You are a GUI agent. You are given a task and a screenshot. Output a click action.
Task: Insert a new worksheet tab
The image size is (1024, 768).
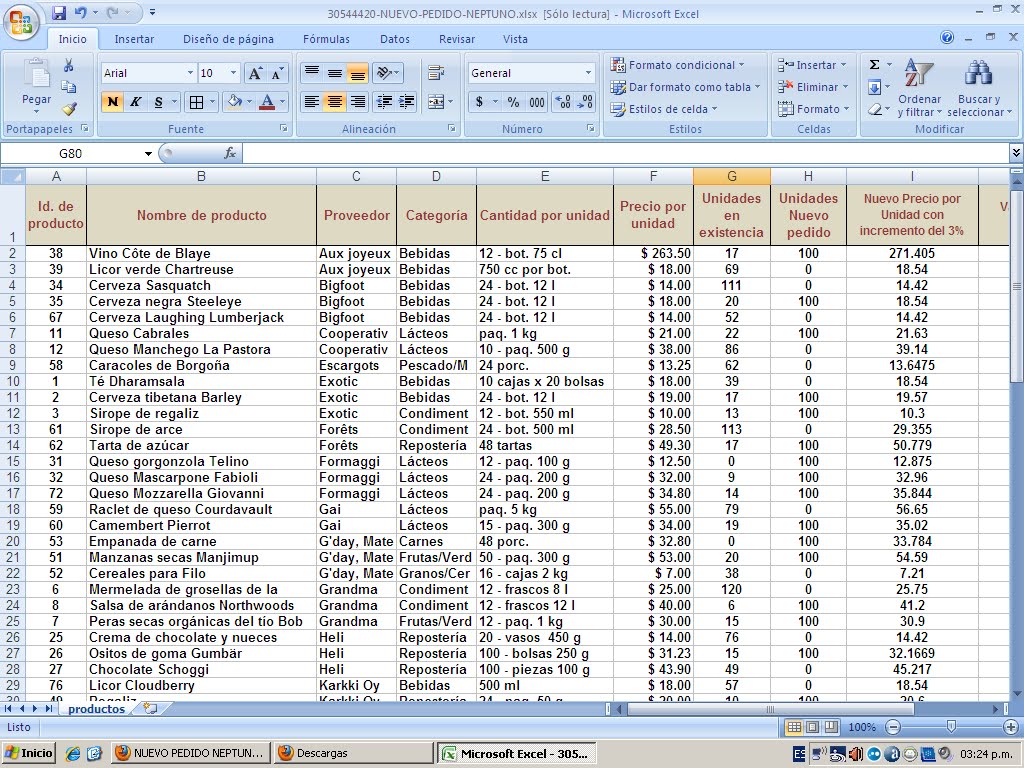pyautogui.click(x=150, y=709)
